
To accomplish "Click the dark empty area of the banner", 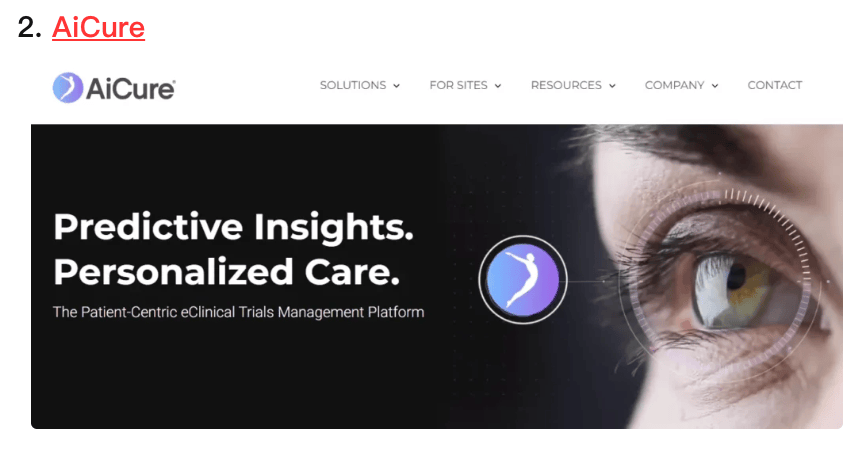I will (221, 376).
